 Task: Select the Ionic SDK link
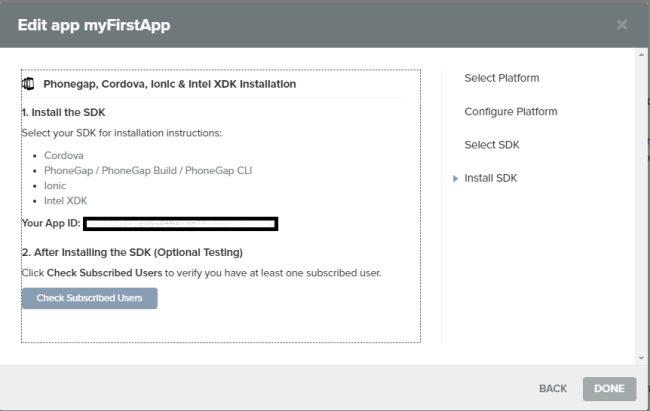[57, 186]
